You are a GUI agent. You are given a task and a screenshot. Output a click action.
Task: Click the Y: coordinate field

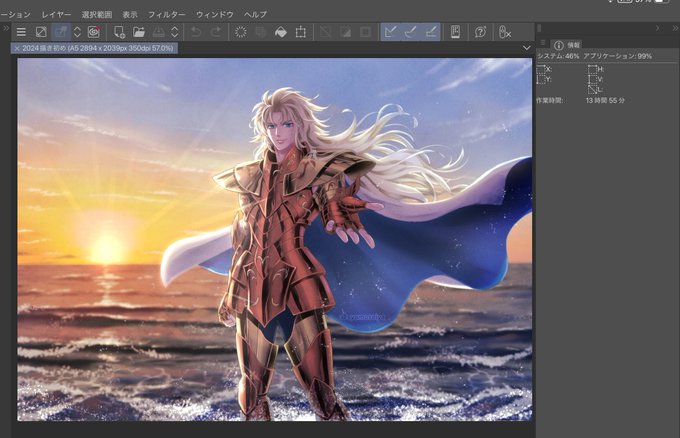(x=544, y=79)
